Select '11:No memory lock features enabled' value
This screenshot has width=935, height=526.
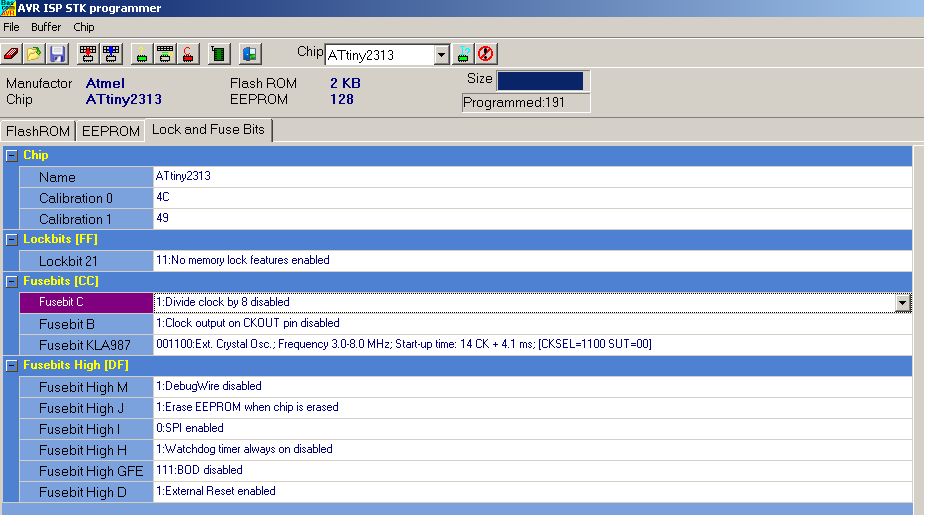[x=532, y=261]
